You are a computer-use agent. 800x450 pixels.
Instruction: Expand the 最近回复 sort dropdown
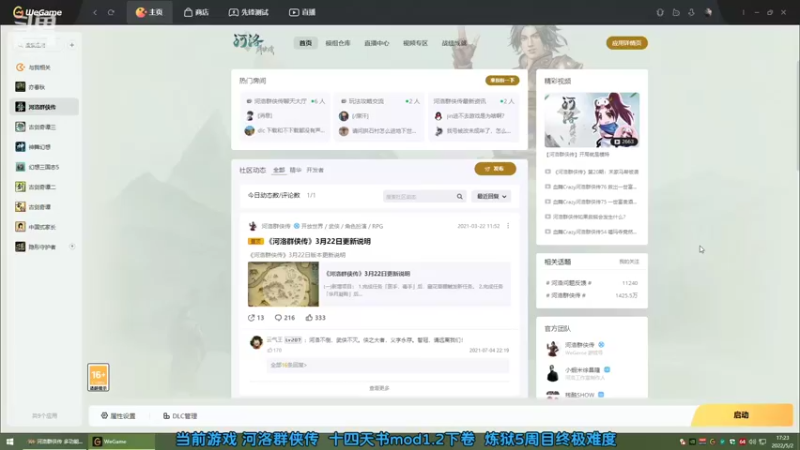coord(491,196)
